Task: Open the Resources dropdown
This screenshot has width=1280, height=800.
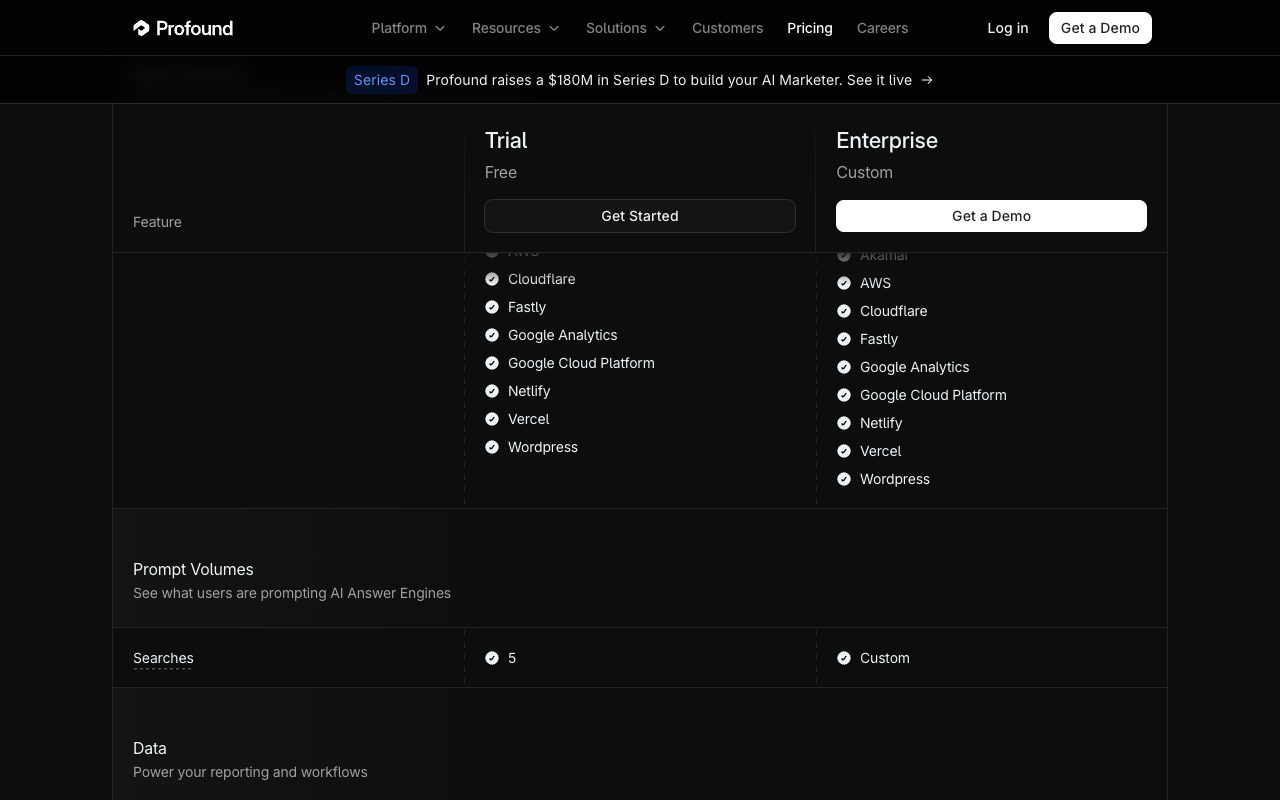Action: pyautogui.click(x=516, y=28)
